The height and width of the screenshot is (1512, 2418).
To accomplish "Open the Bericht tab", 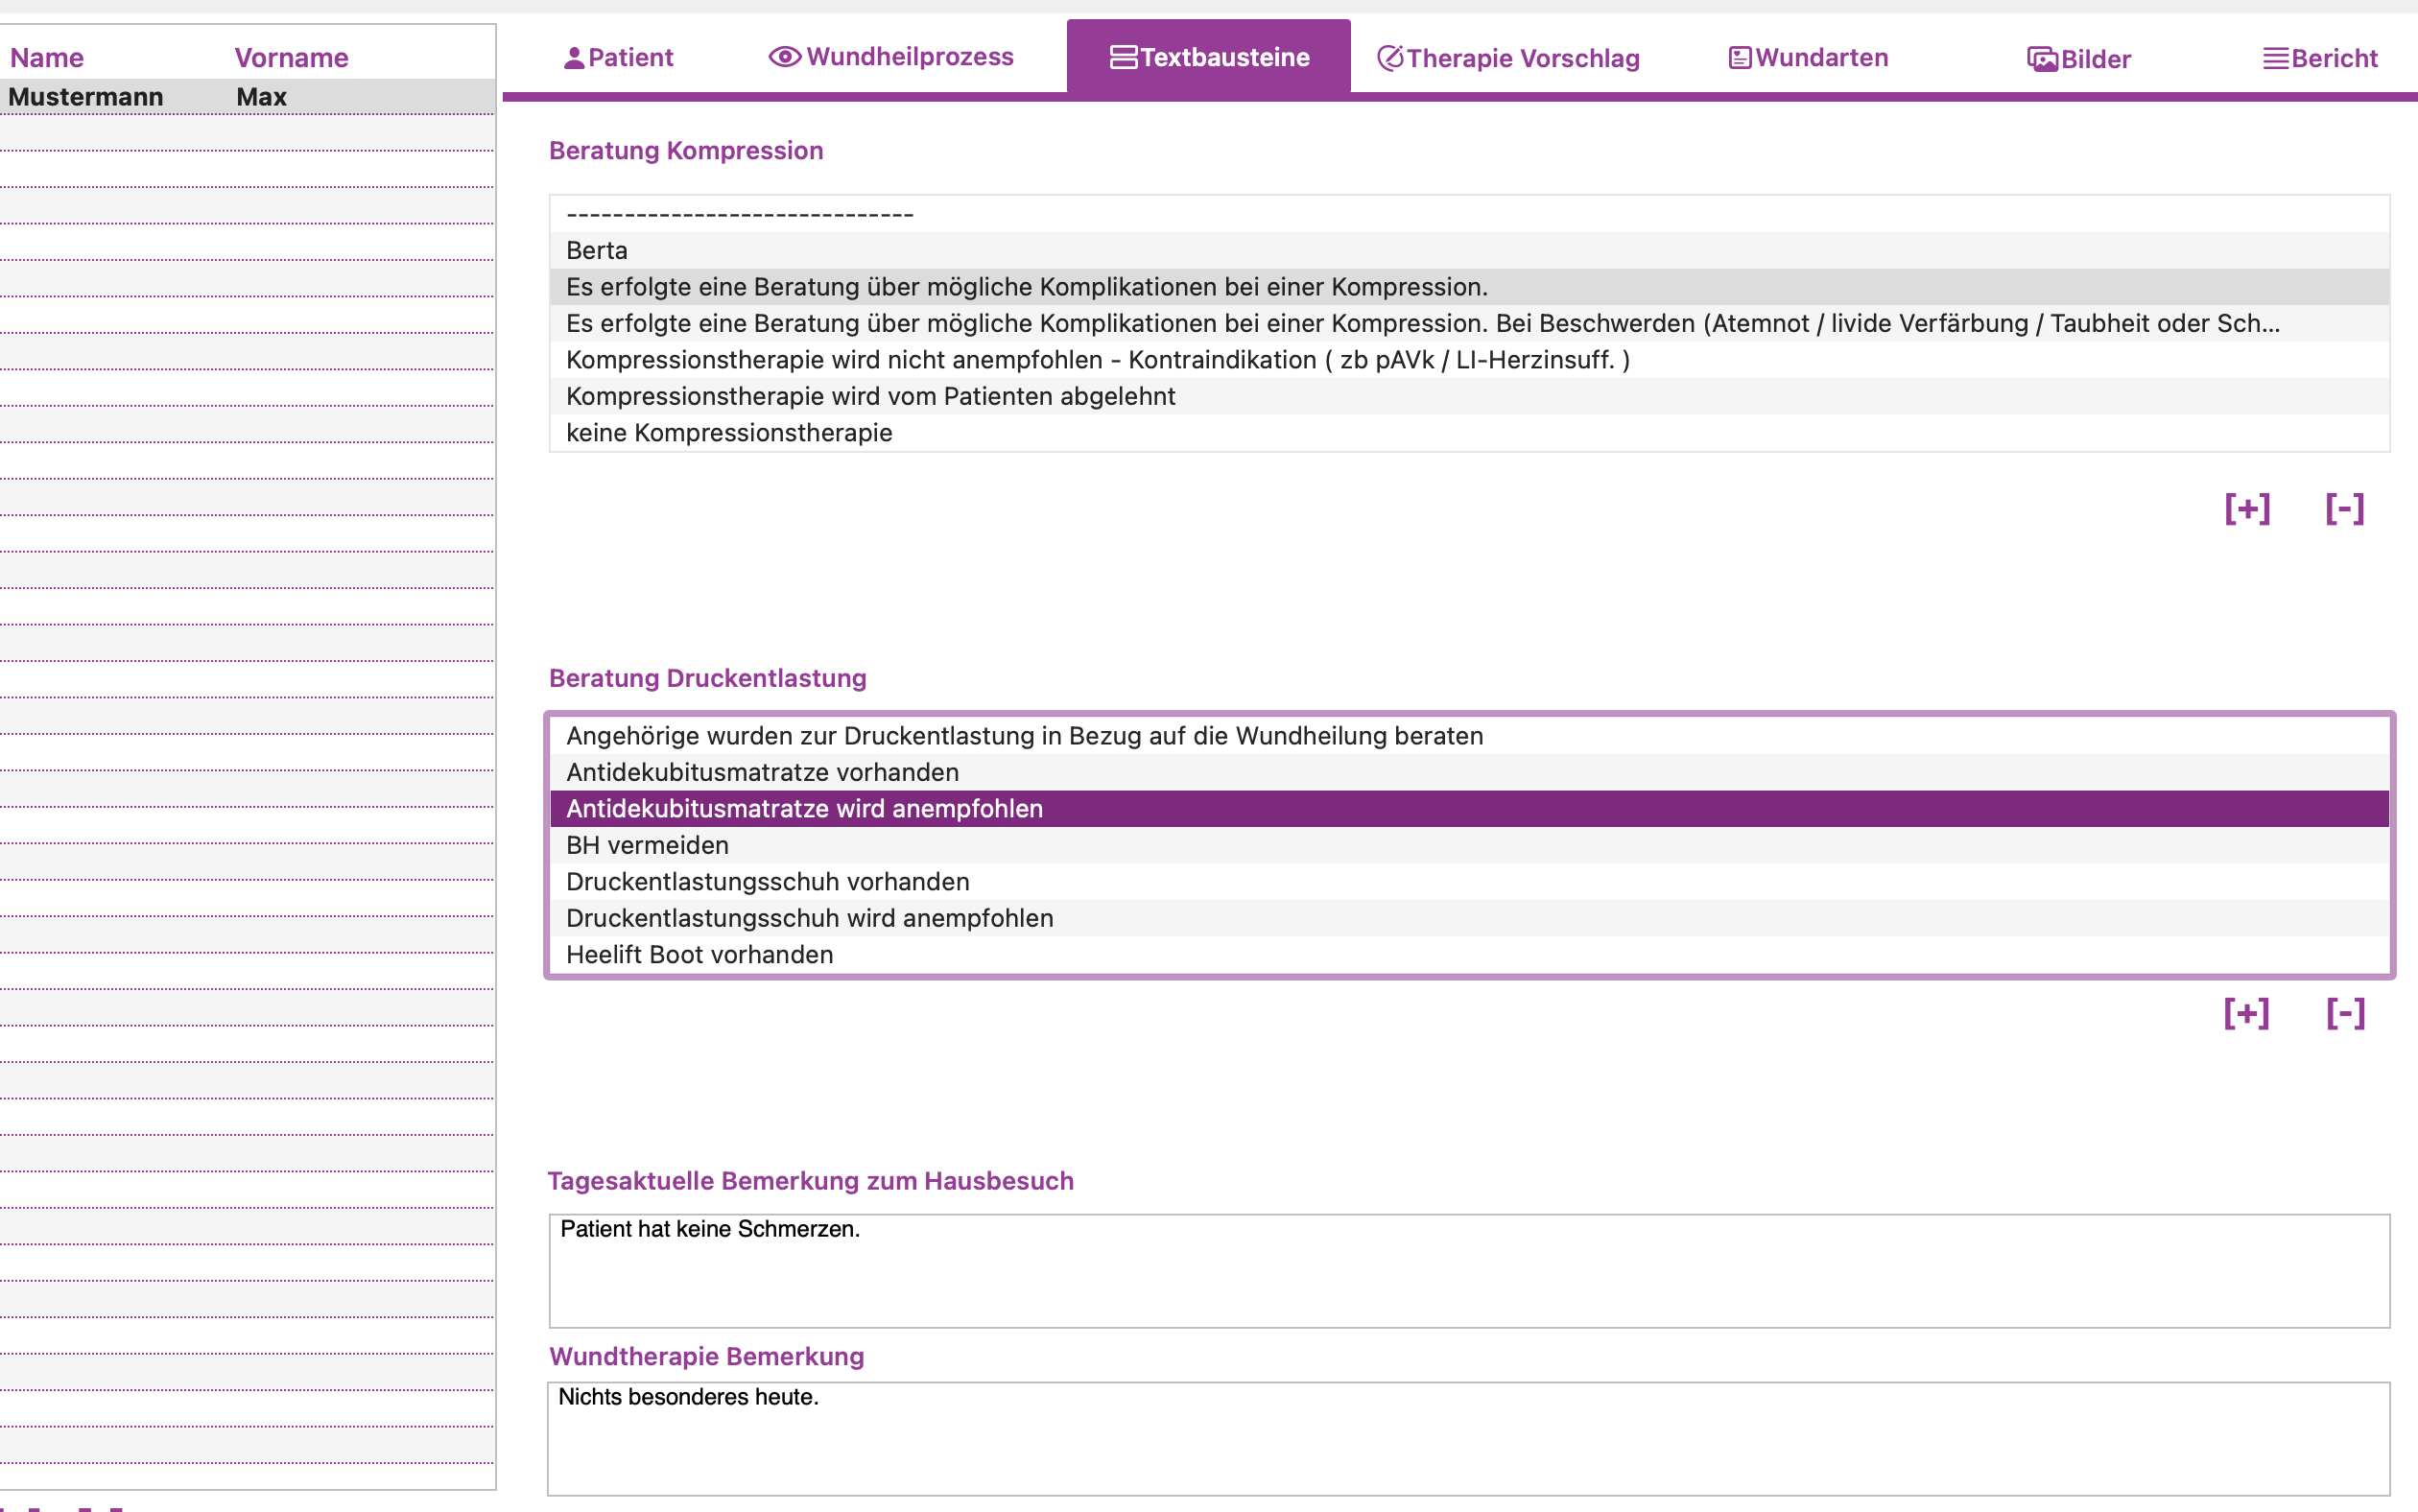I will [2320, 57].
